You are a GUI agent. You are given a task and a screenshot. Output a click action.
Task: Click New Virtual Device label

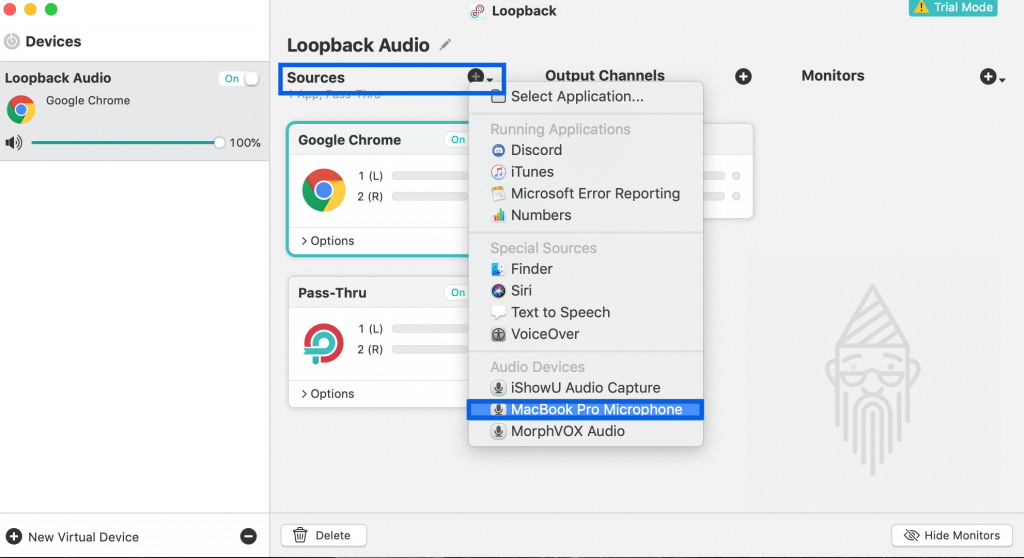[84, 537]
